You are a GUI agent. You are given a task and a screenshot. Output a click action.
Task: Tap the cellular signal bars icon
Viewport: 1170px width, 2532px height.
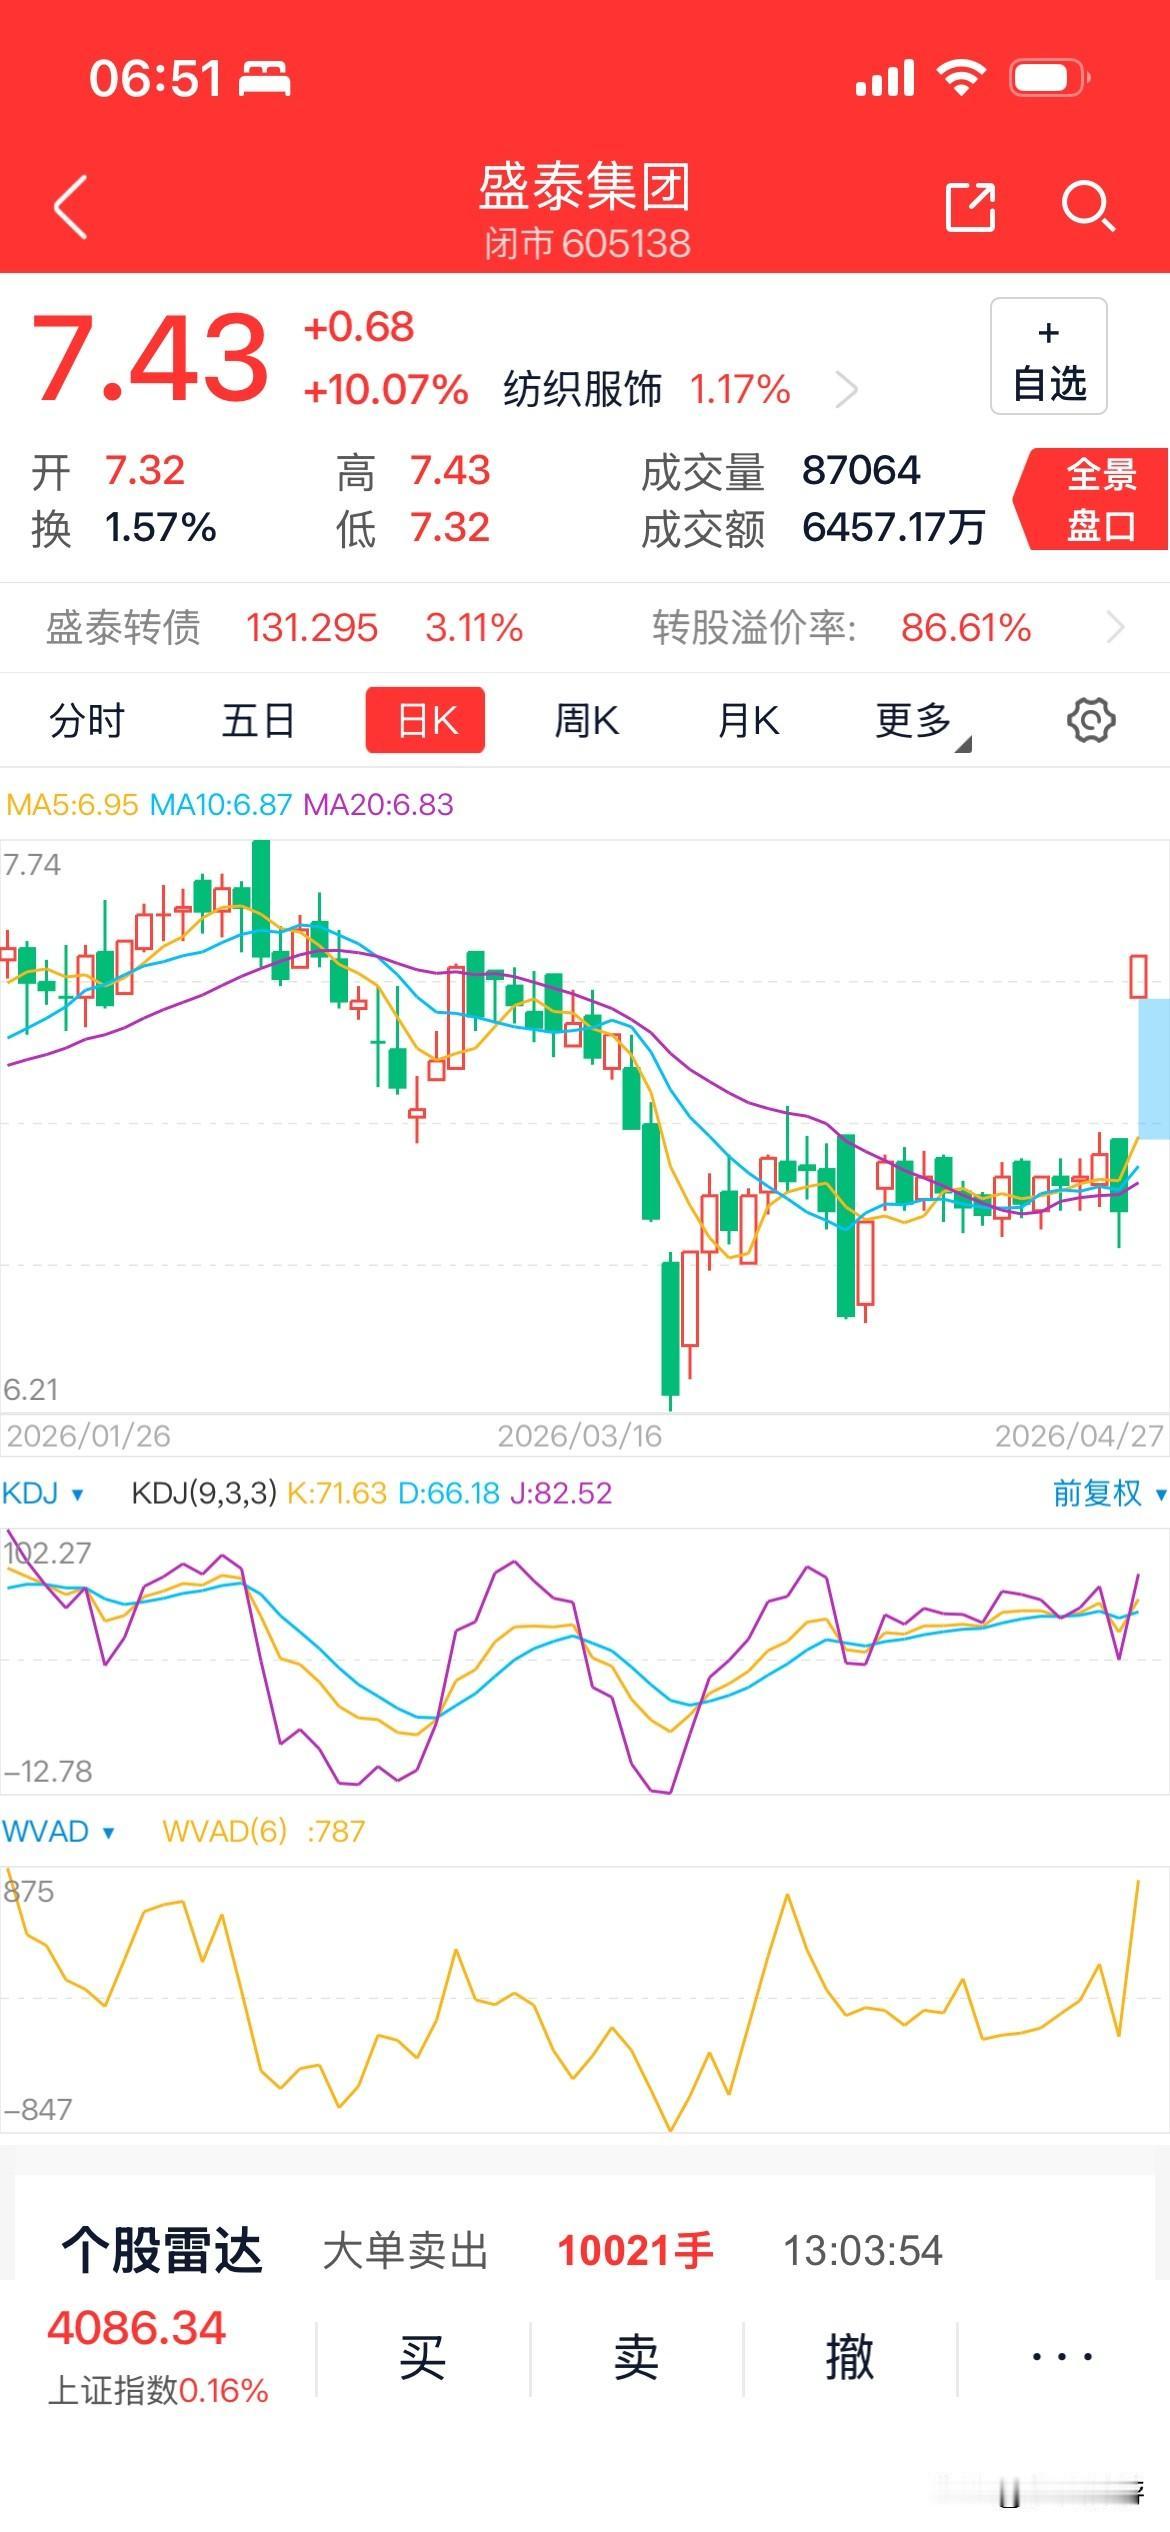(x=885, y=78)
